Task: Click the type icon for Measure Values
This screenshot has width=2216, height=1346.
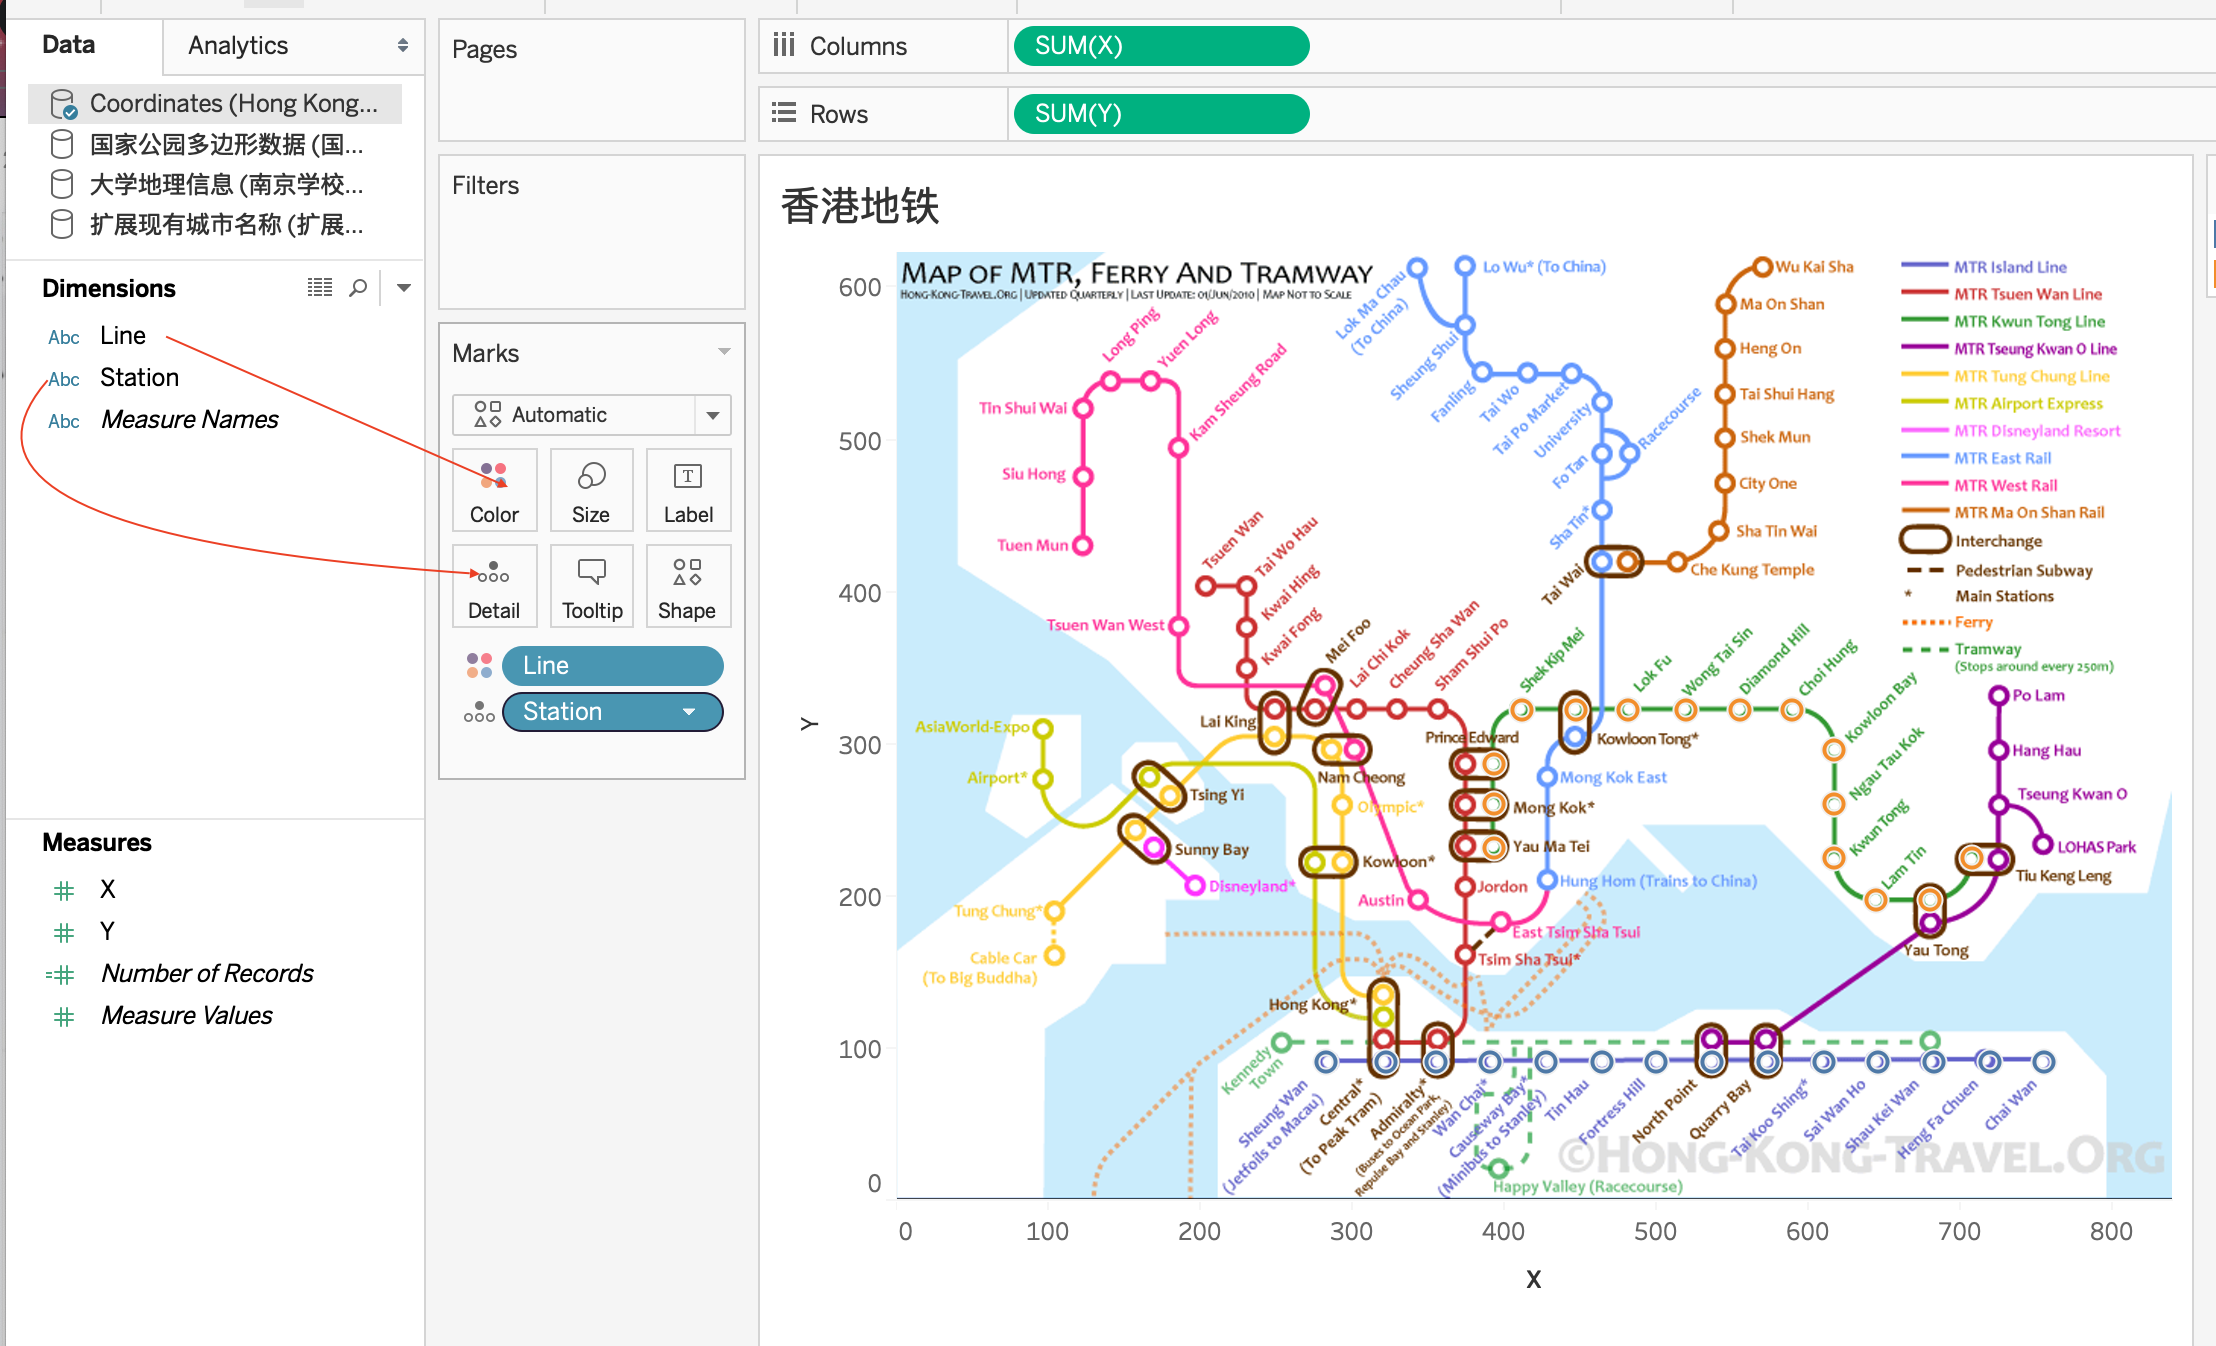Action: [64, 1017]
